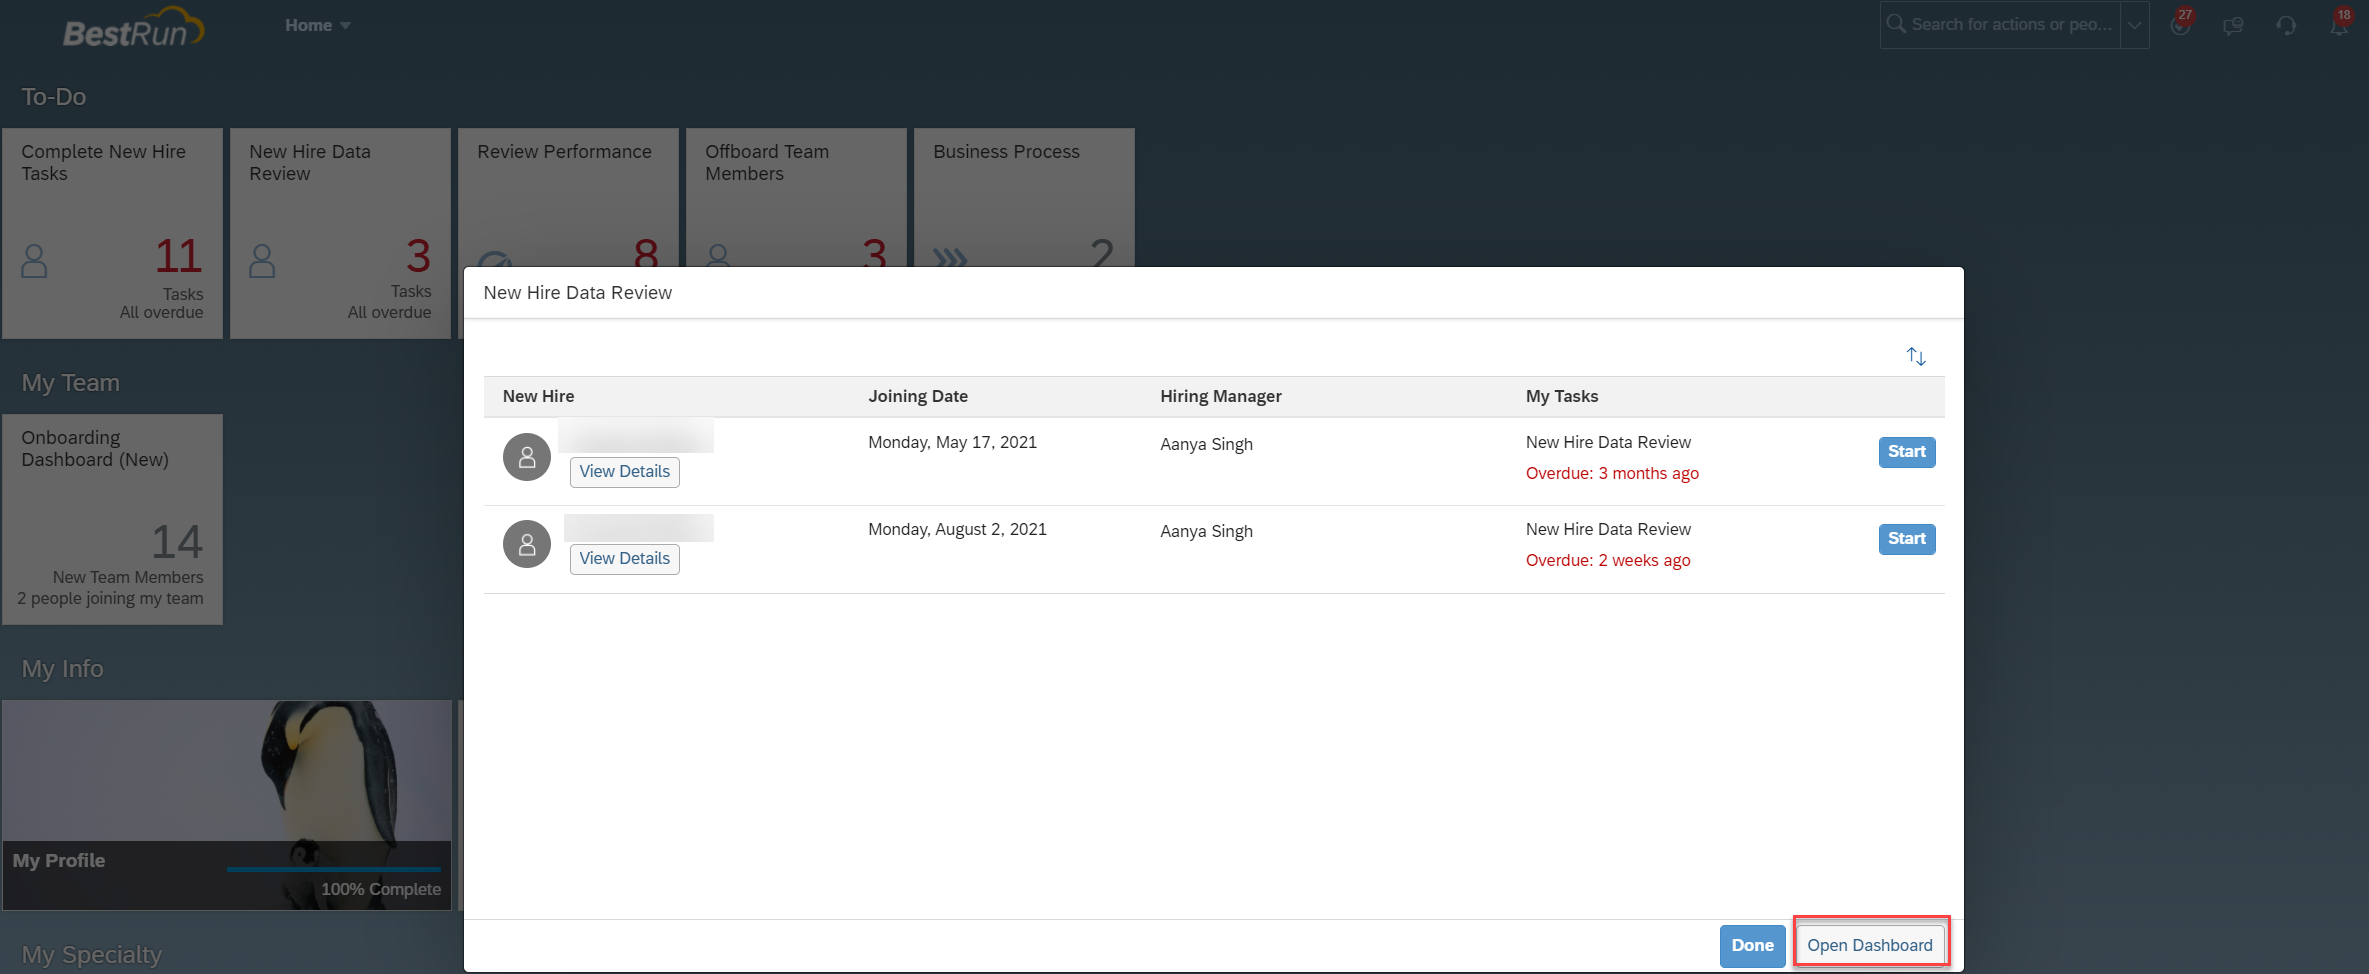Start task overdue 2 weeks ago

pos(1907,539)
